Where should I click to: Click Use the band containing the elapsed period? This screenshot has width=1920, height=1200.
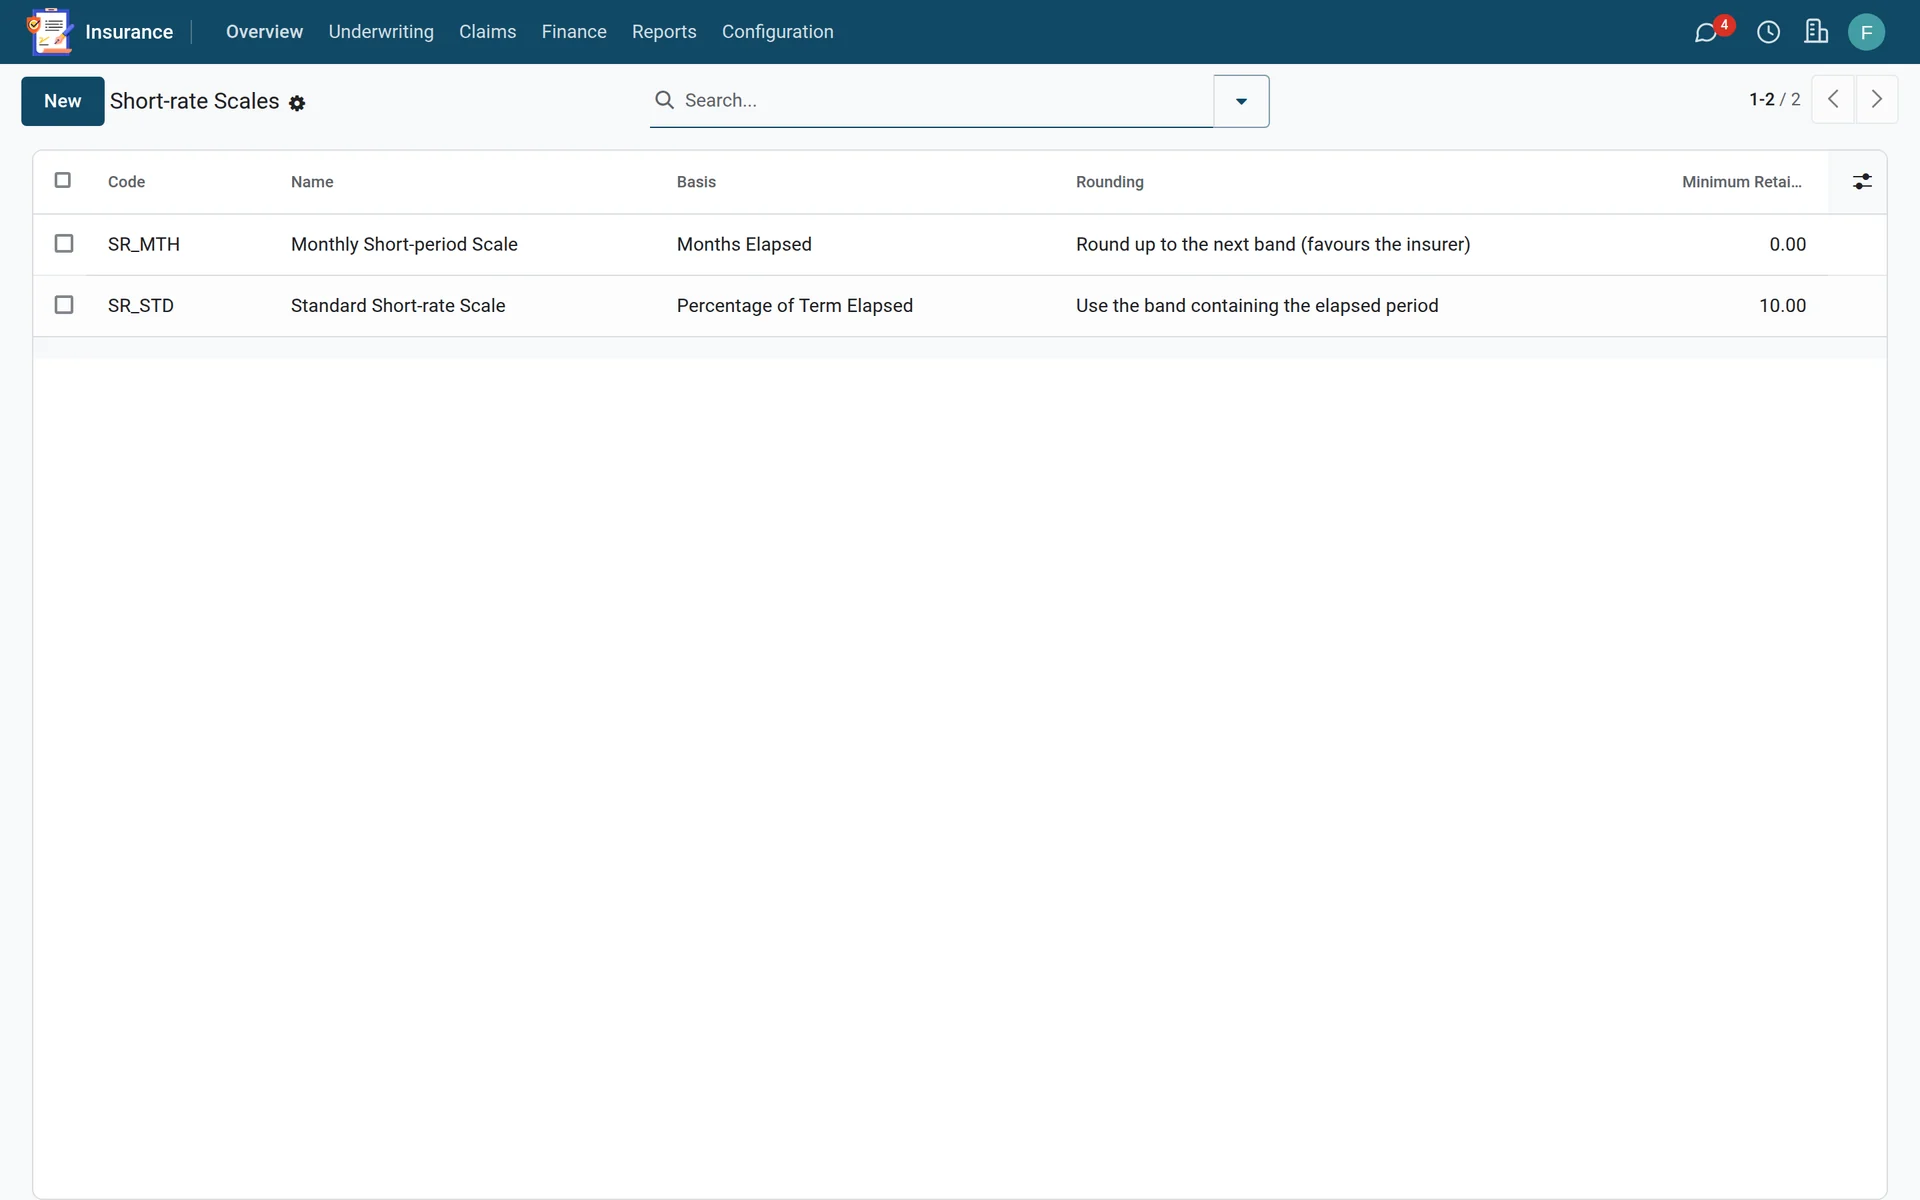(x=1257, y=306)
